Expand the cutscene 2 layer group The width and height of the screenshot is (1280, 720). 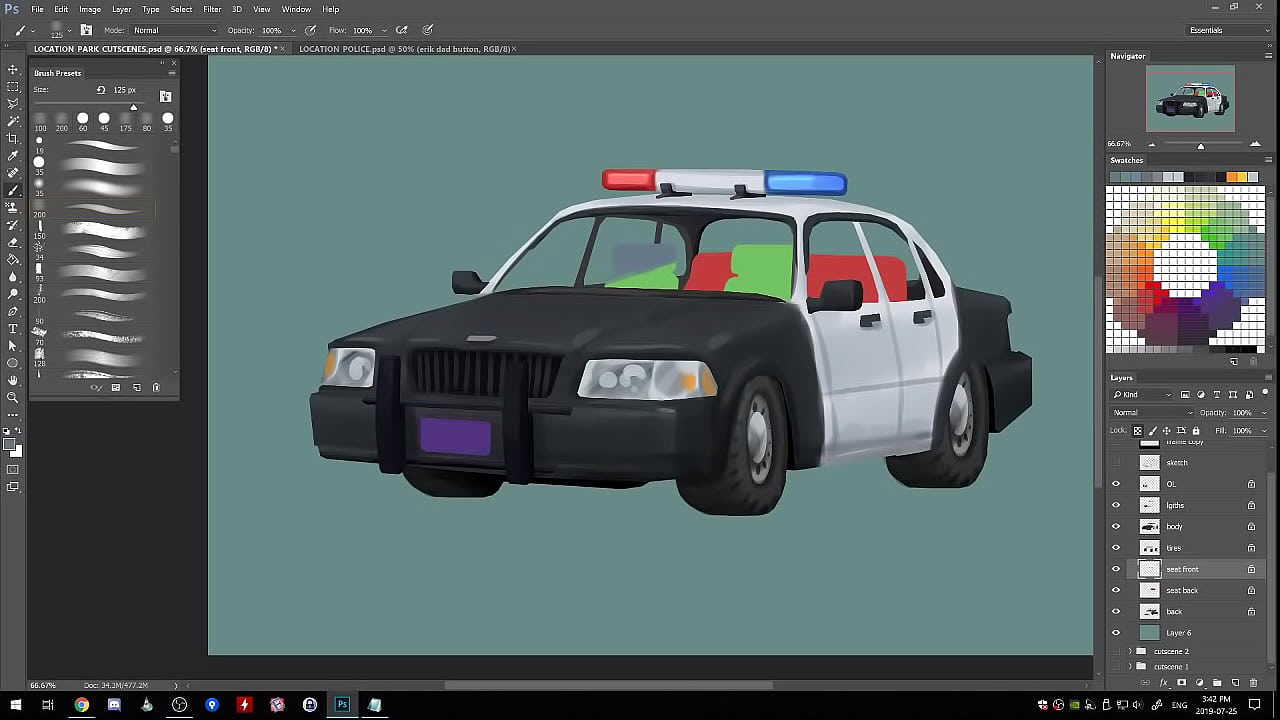coord(1130,651)
